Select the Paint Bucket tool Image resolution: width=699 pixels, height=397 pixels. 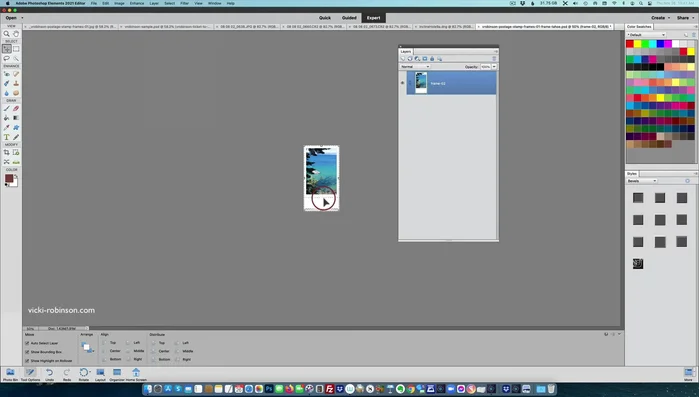(7, 118)
